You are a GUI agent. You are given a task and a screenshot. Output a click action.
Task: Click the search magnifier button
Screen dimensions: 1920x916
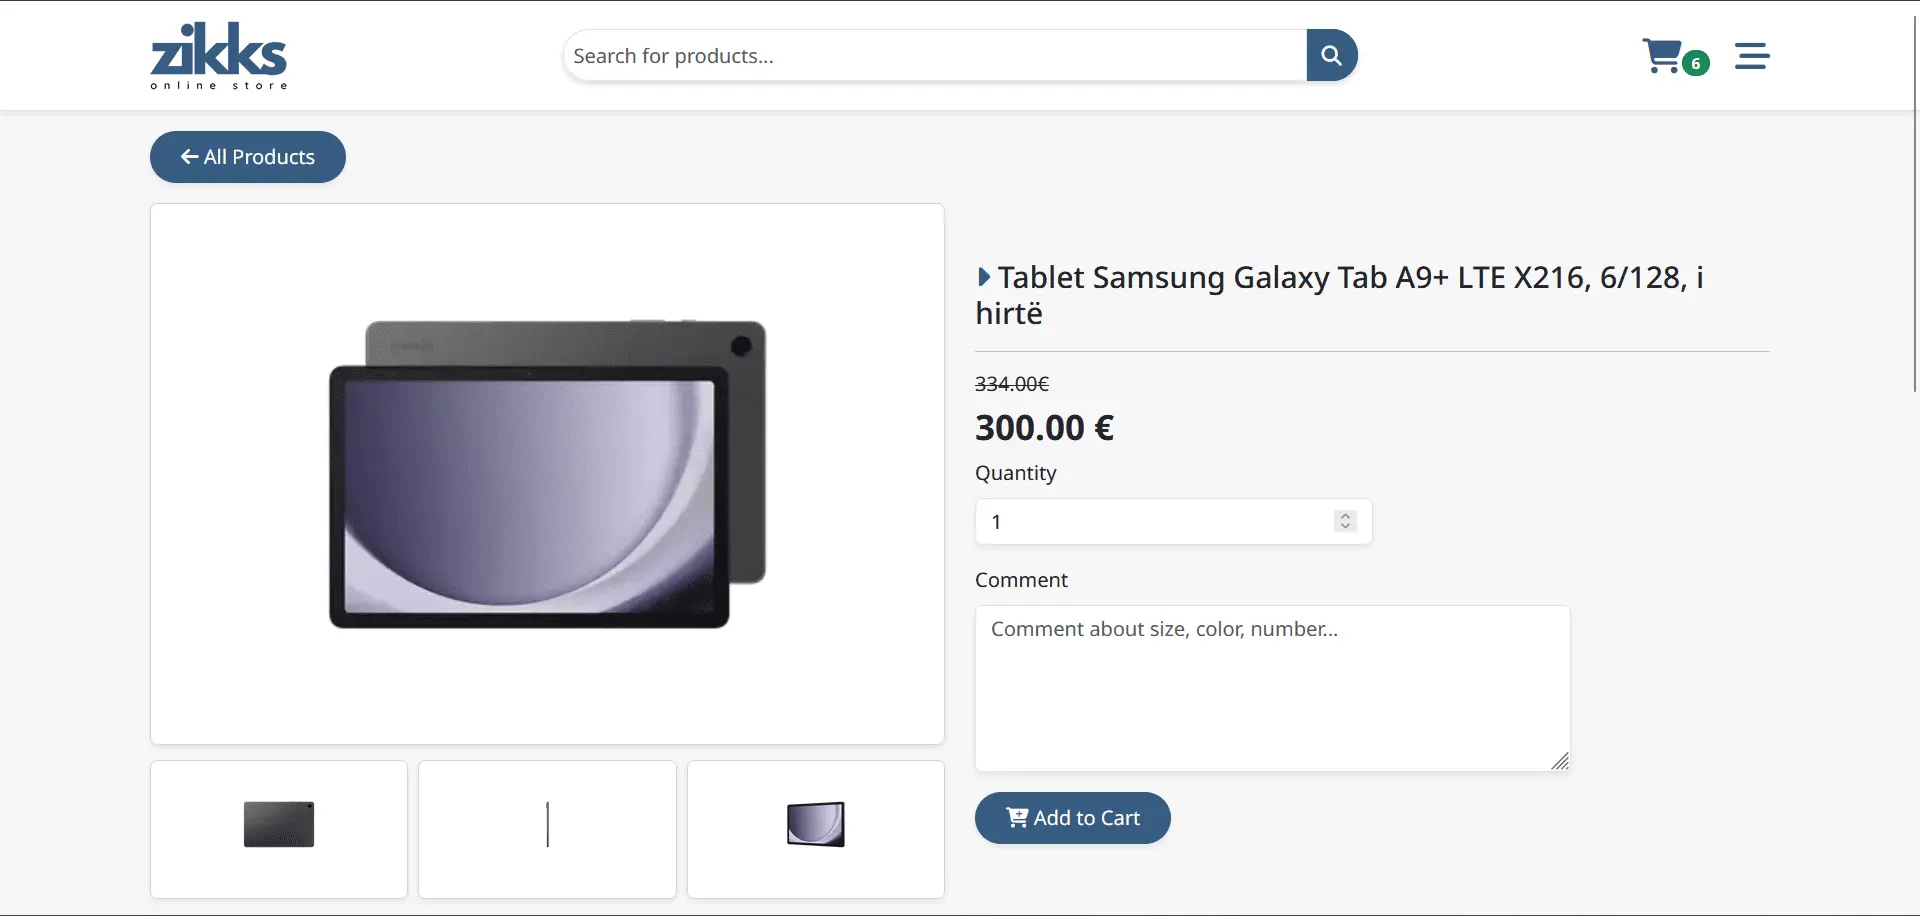(1332, 55)
